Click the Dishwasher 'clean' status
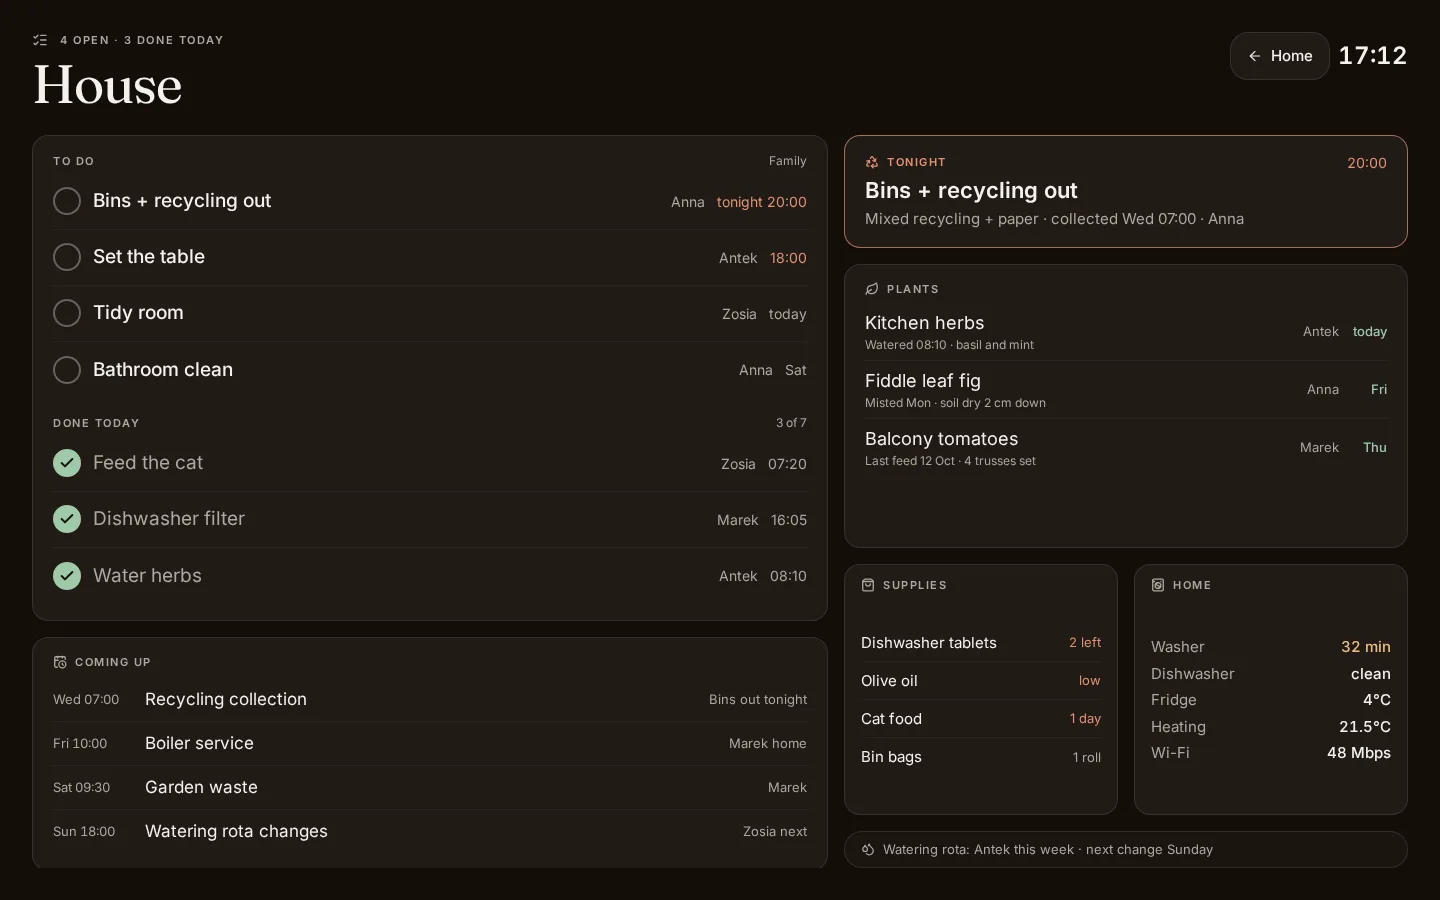This screenshot has height=900, width=1440. [x=1371, y=674]
